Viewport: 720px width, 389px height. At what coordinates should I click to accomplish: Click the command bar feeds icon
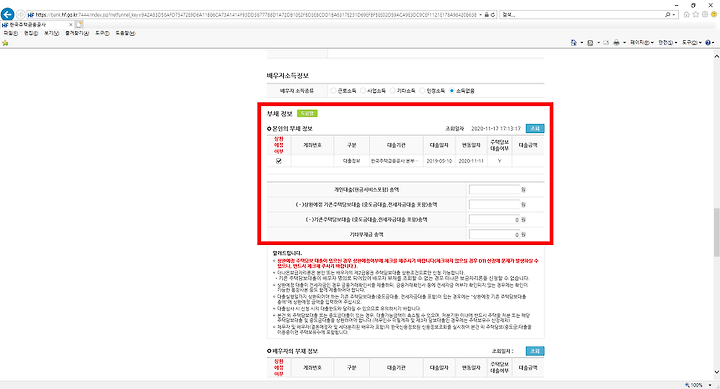pos(590,42)
